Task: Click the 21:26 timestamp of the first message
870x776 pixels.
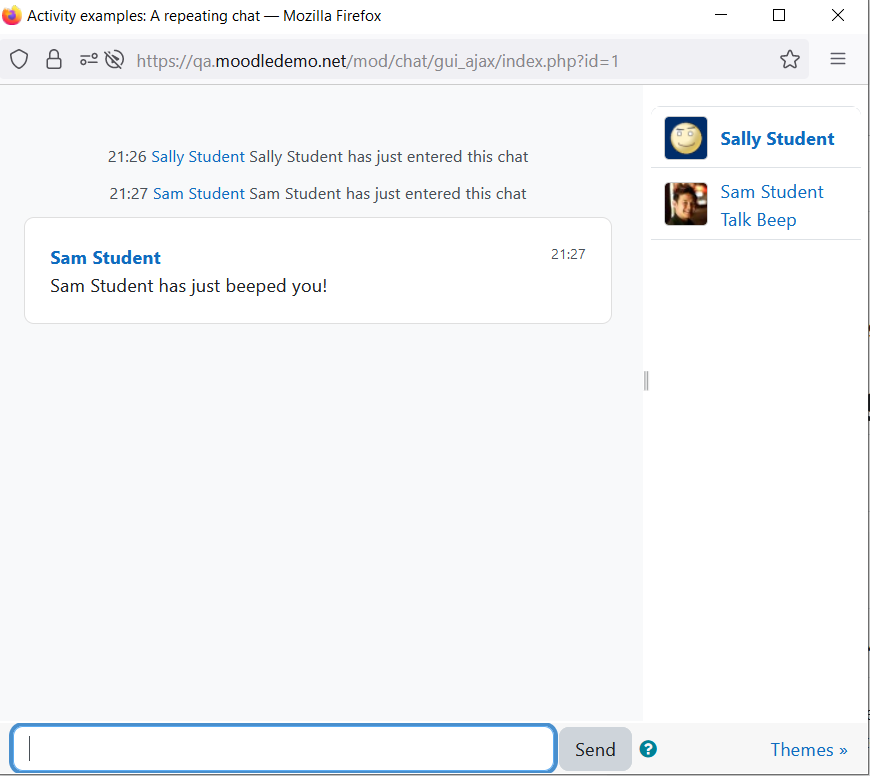Action: point(127,156)
